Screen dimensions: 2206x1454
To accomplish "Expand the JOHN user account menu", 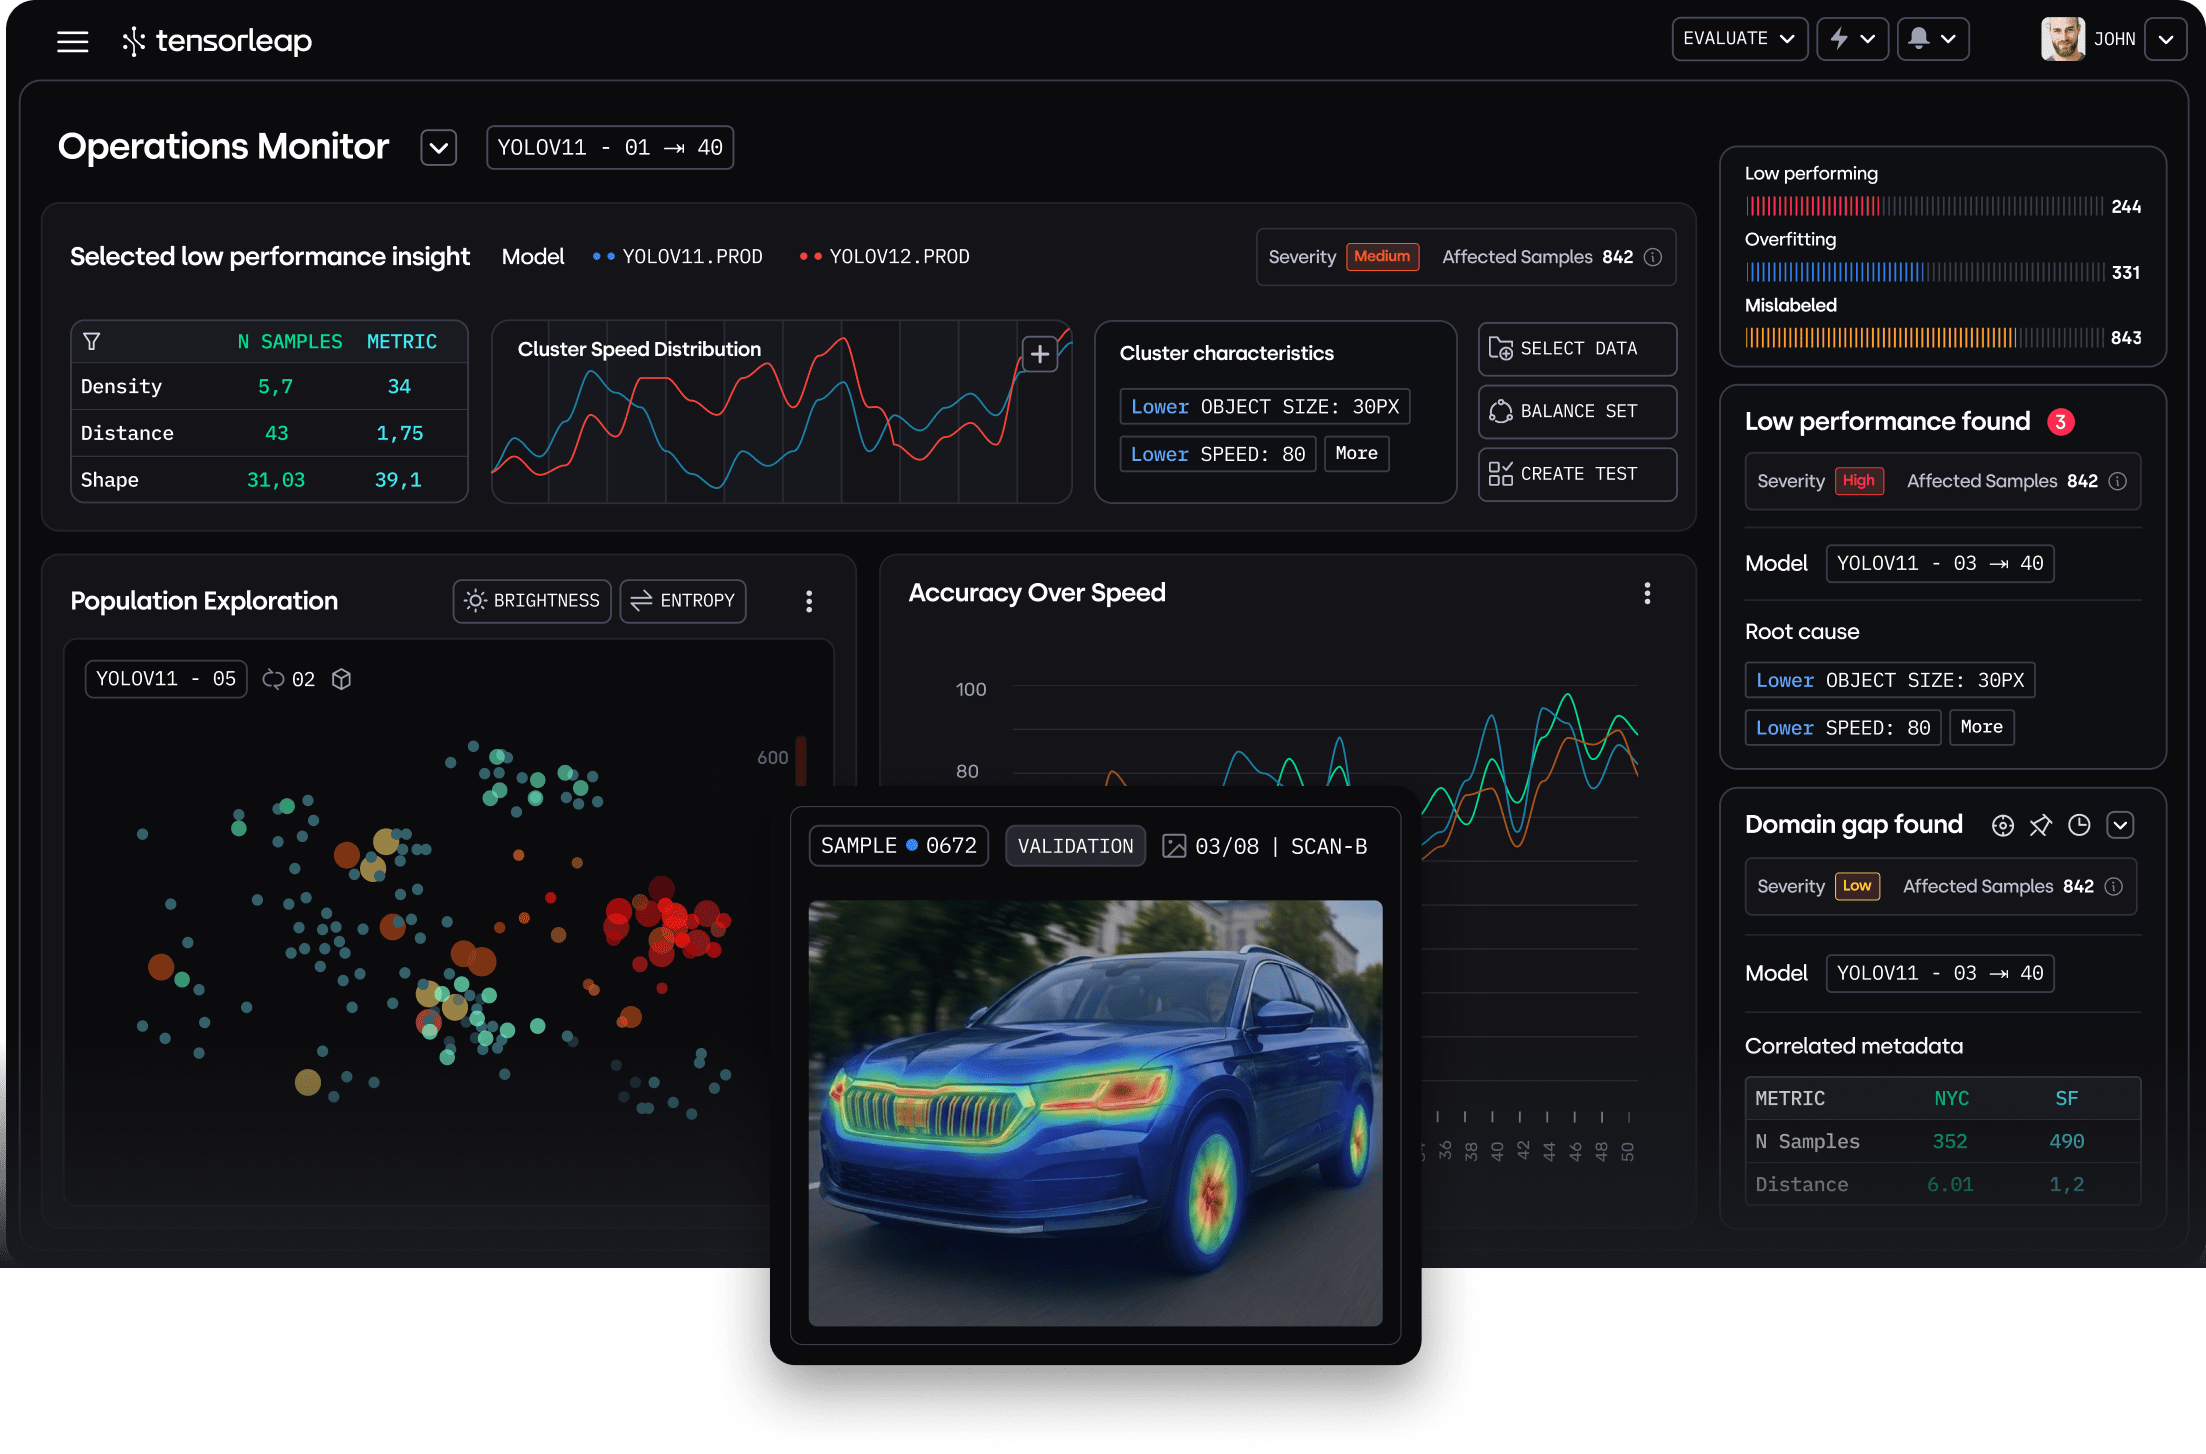I will [x=2165, y=40].
